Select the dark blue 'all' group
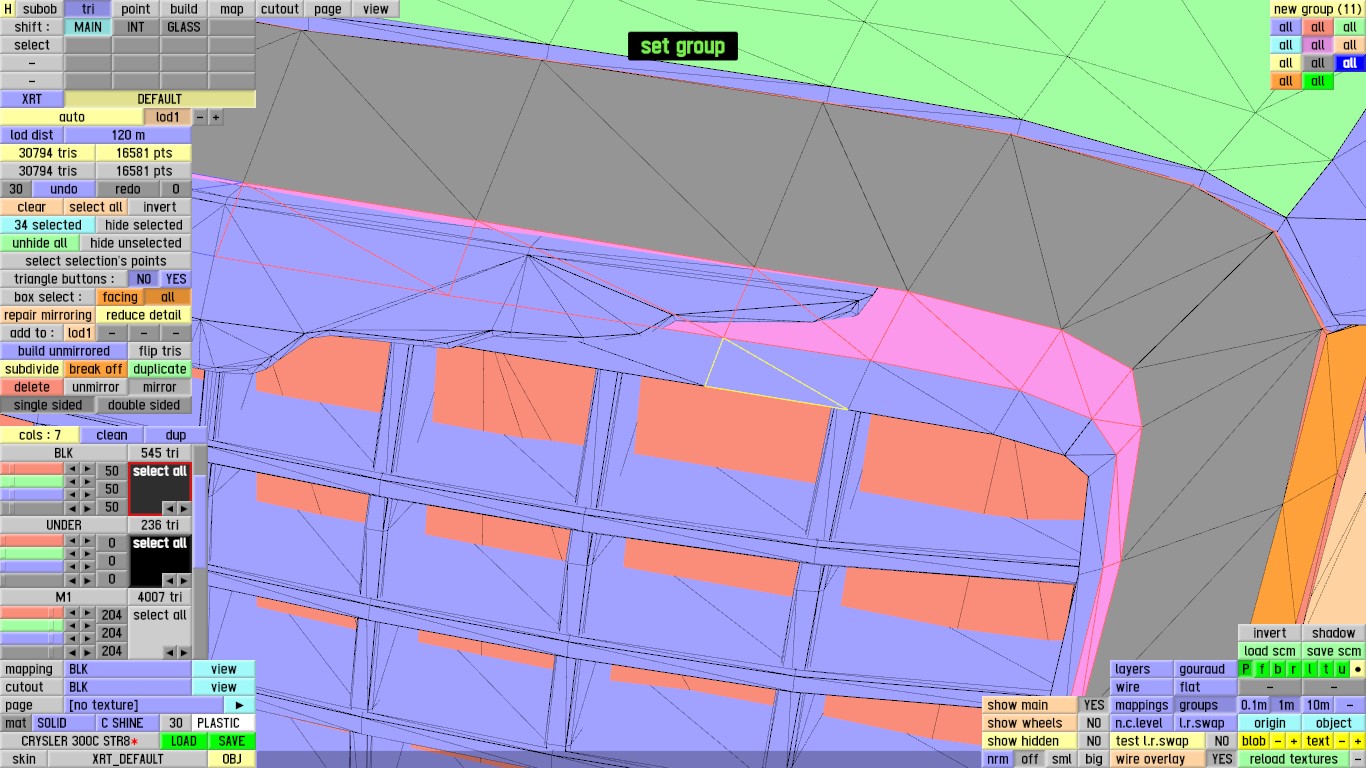 pyautogui.click(x=1350, y=63)
